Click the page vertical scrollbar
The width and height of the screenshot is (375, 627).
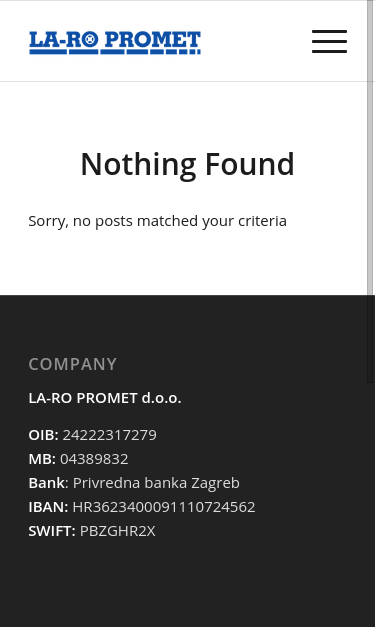[371, 192]
